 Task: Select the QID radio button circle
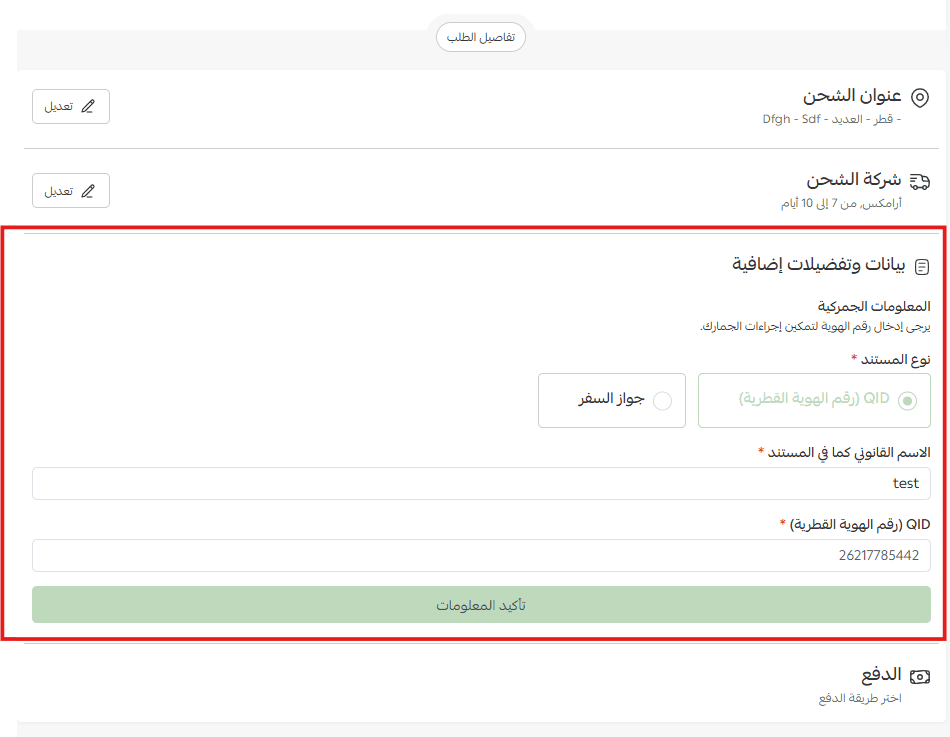coord(907,401)
